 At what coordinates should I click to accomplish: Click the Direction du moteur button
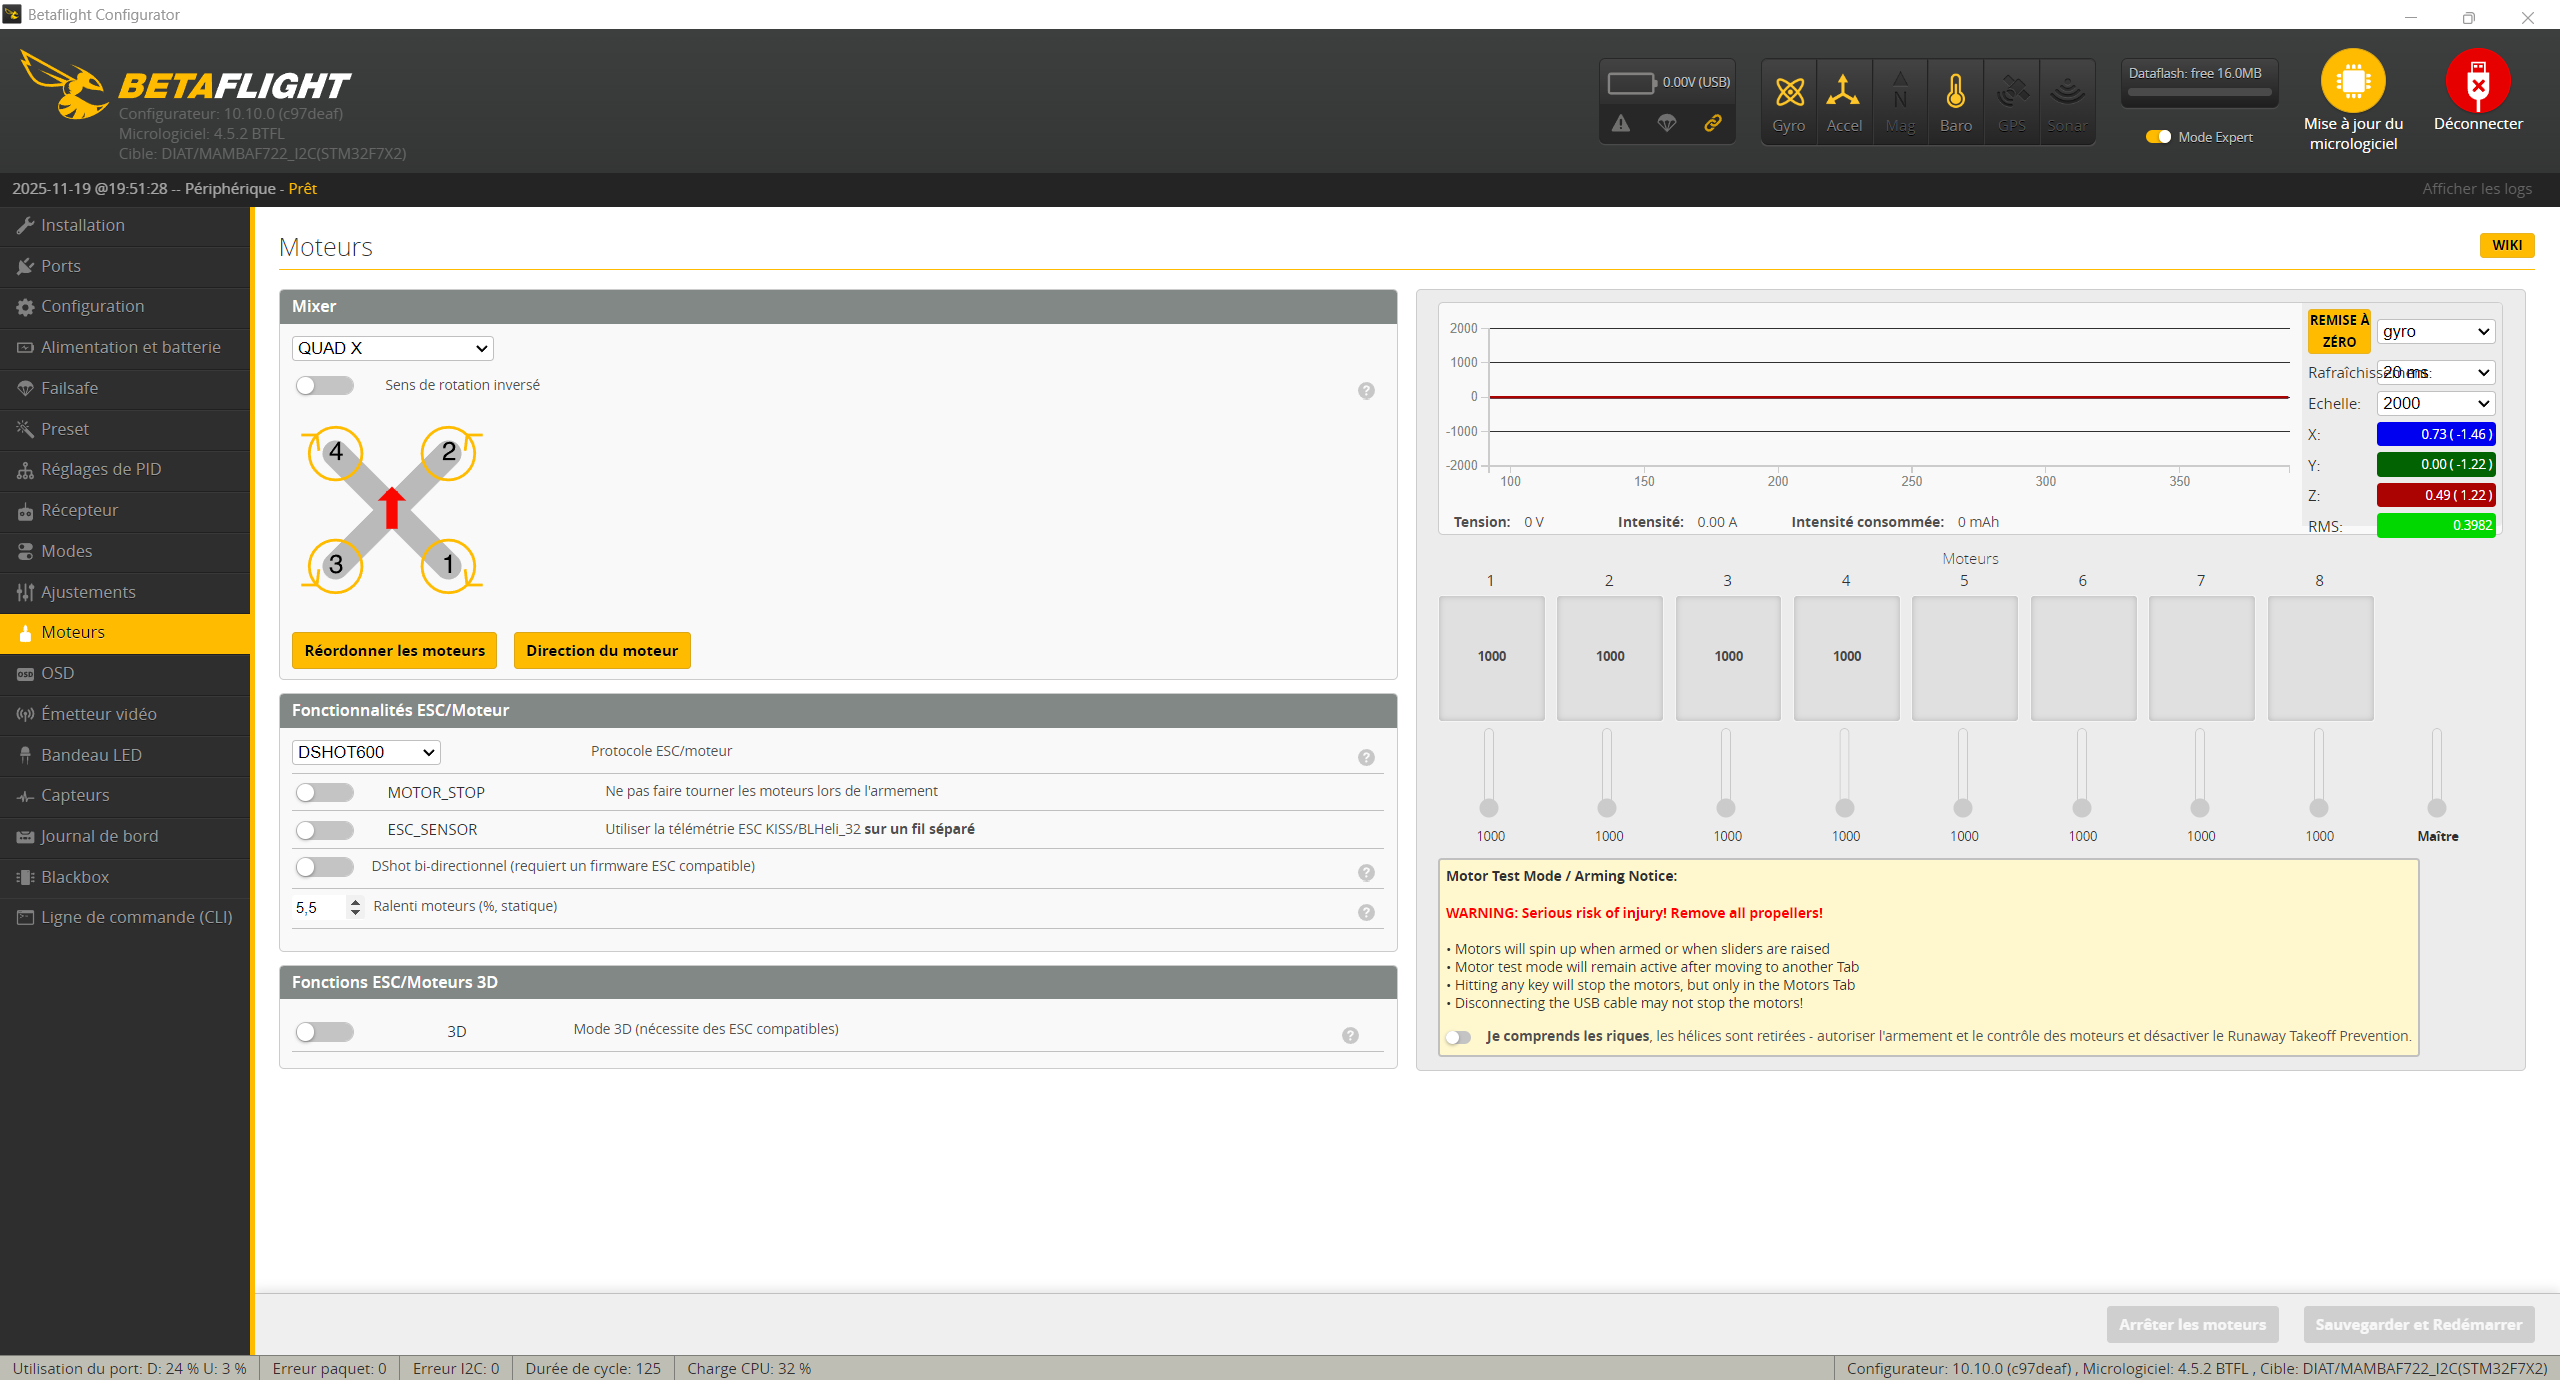(601, 650)
